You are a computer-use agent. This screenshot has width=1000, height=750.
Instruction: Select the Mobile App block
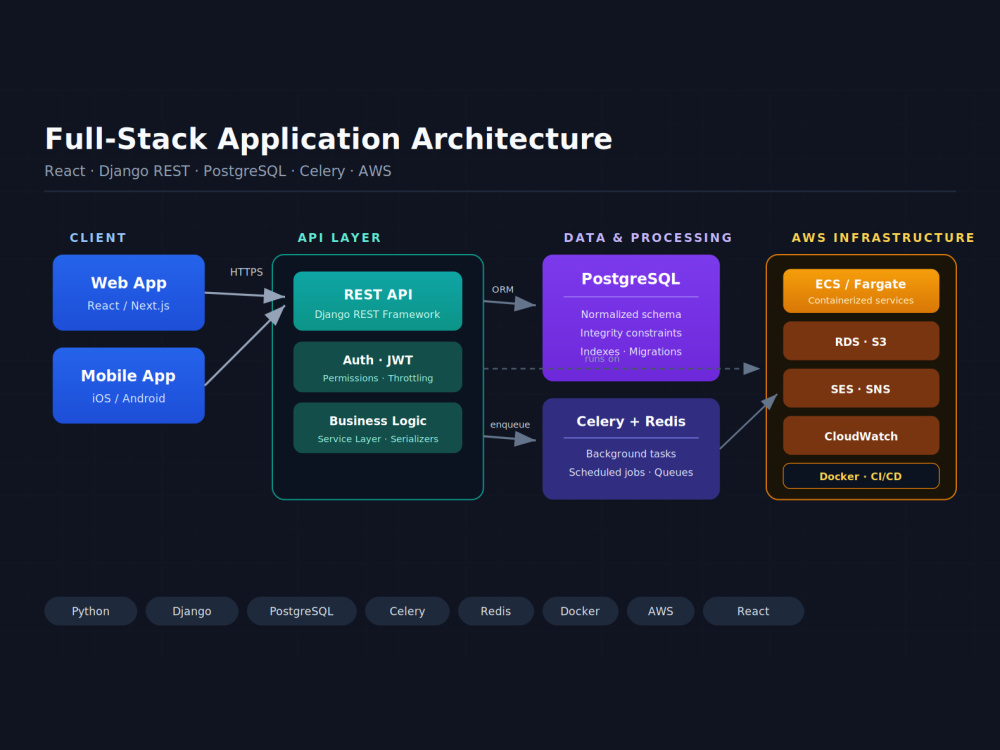(x=129, y=385)
